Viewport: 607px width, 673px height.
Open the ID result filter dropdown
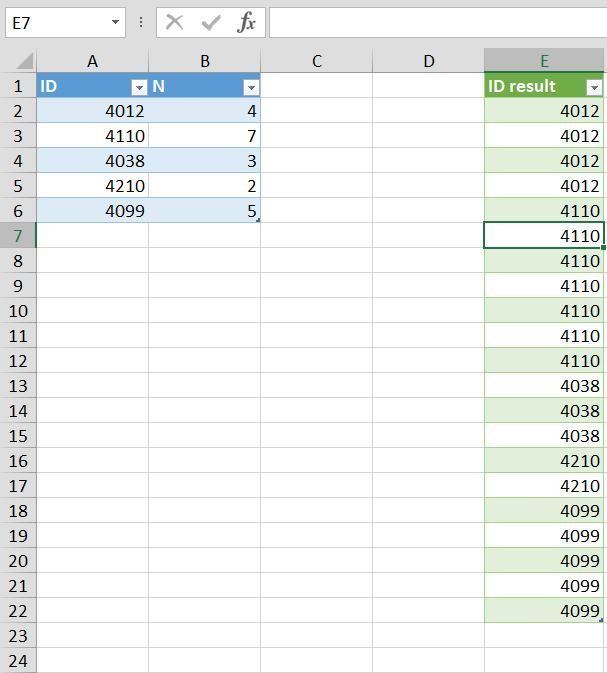tap(594, 88)
